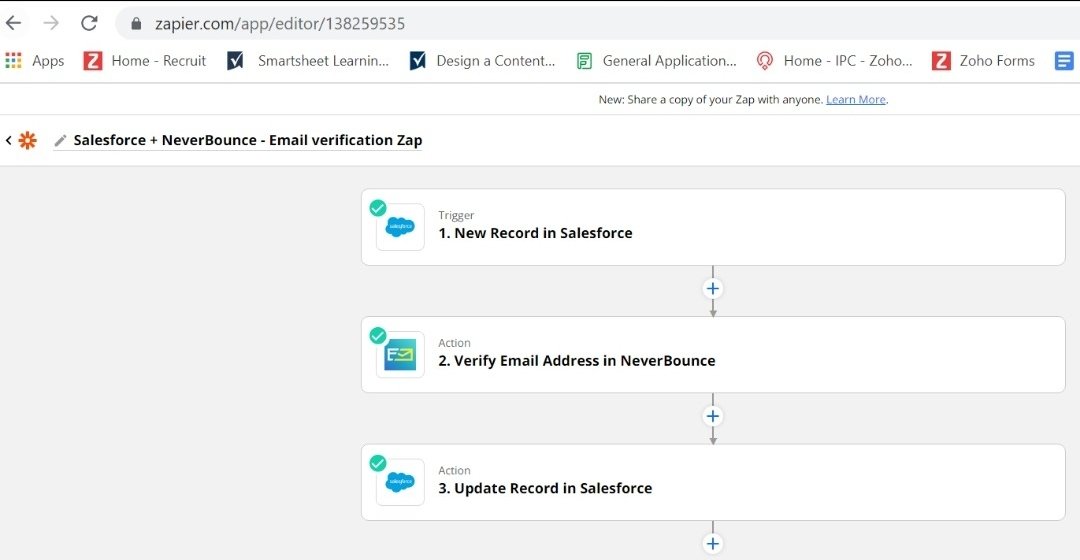The width and height of the screenshot is (1080, 560).
Task: Open step 2 Verify Email Address in NeverBounce
Action: click(713, 355)
